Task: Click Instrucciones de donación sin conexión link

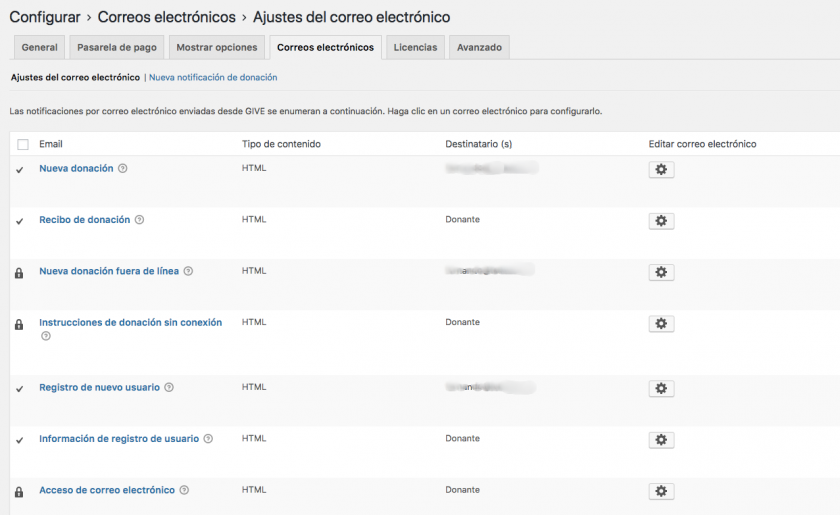Action: tap(130, 322)
